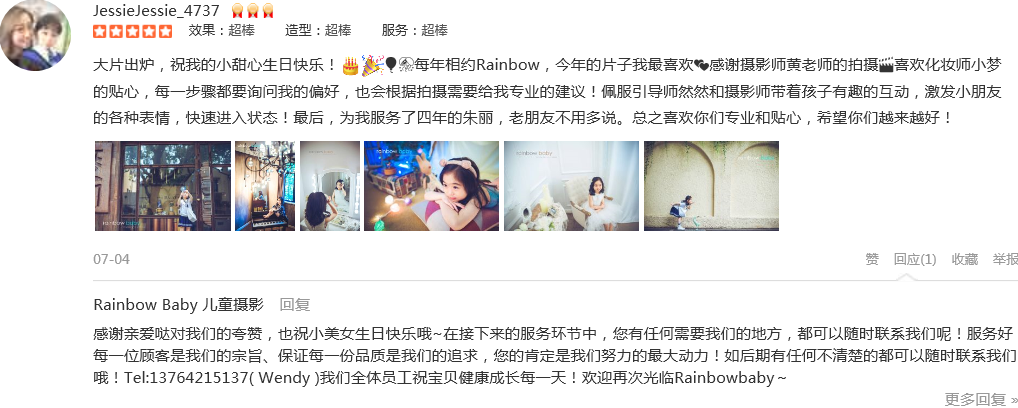Click the clapperboard emoji after 拍摄
Screen dimensions: 1018x408
[x=886, y=65]
